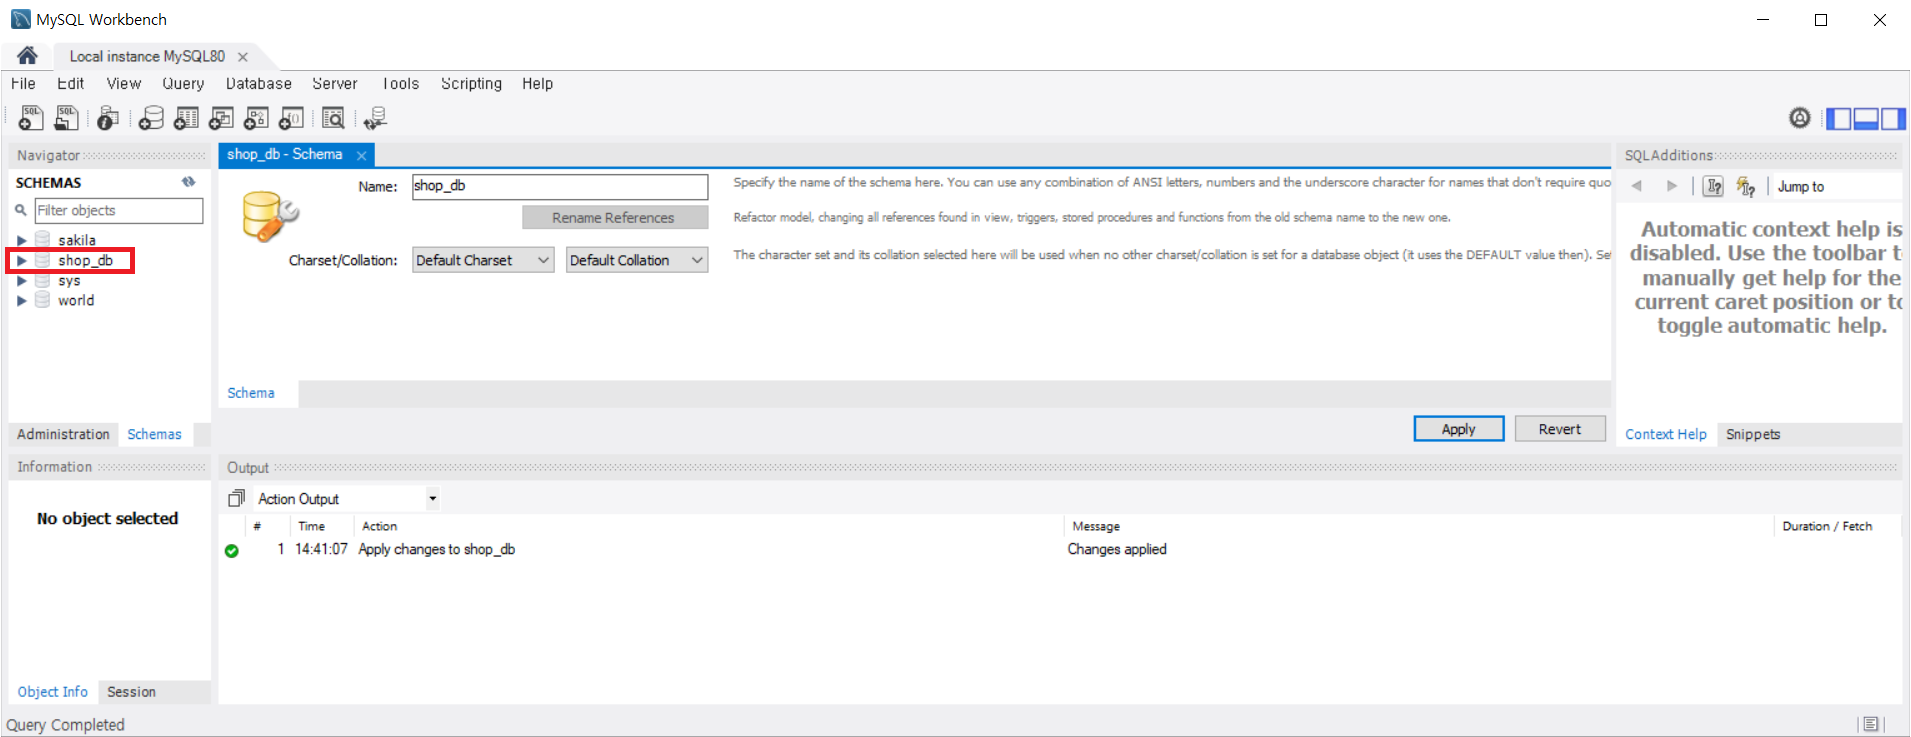
Task: Open the Database menu
Action: click(258, 84)
